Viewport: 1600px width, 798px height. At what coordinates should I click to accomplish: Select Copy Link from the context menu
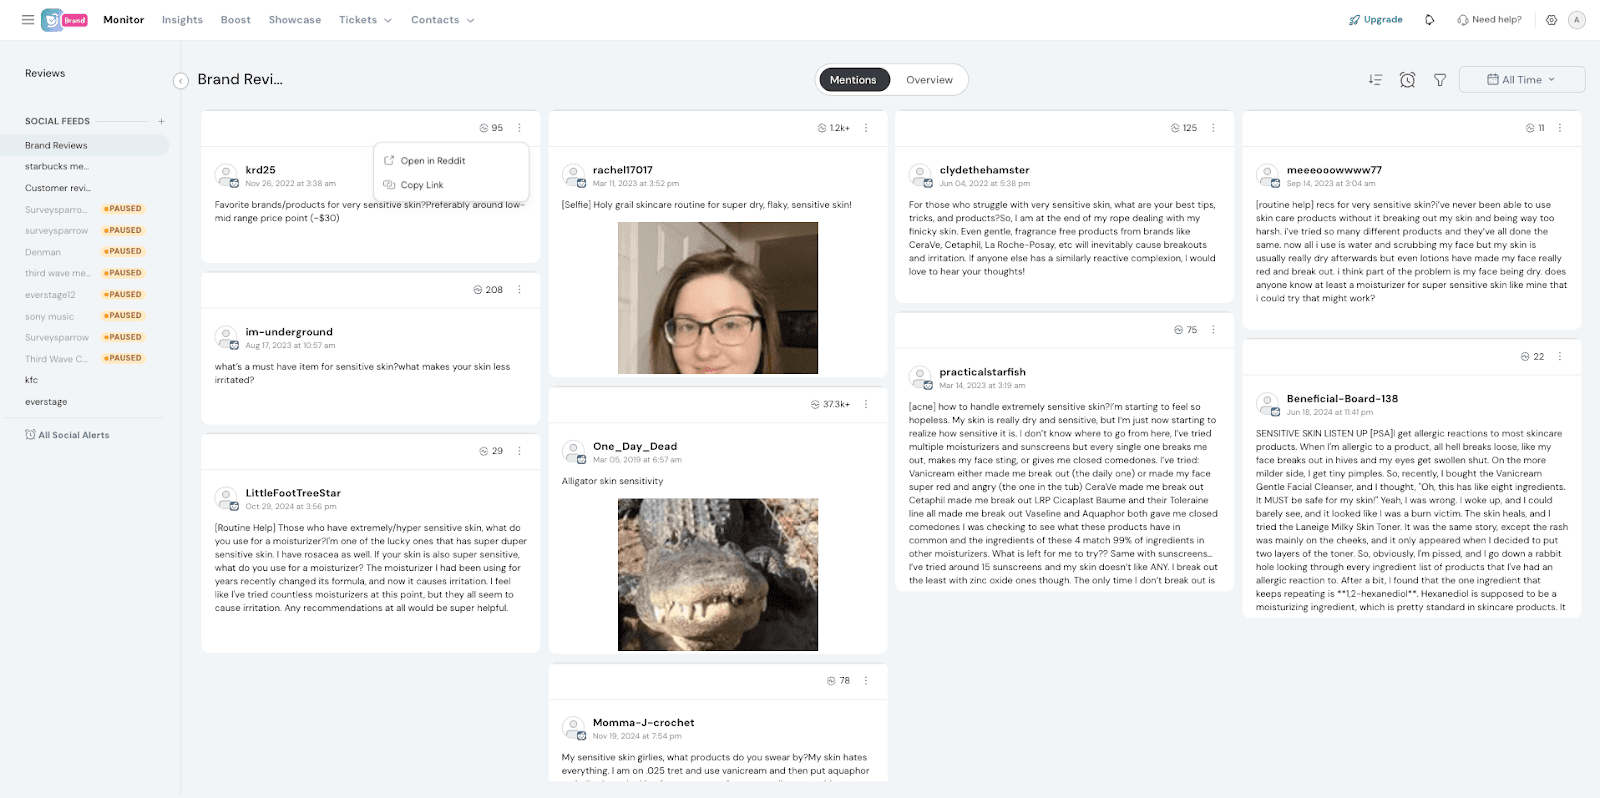coord(421,185)
